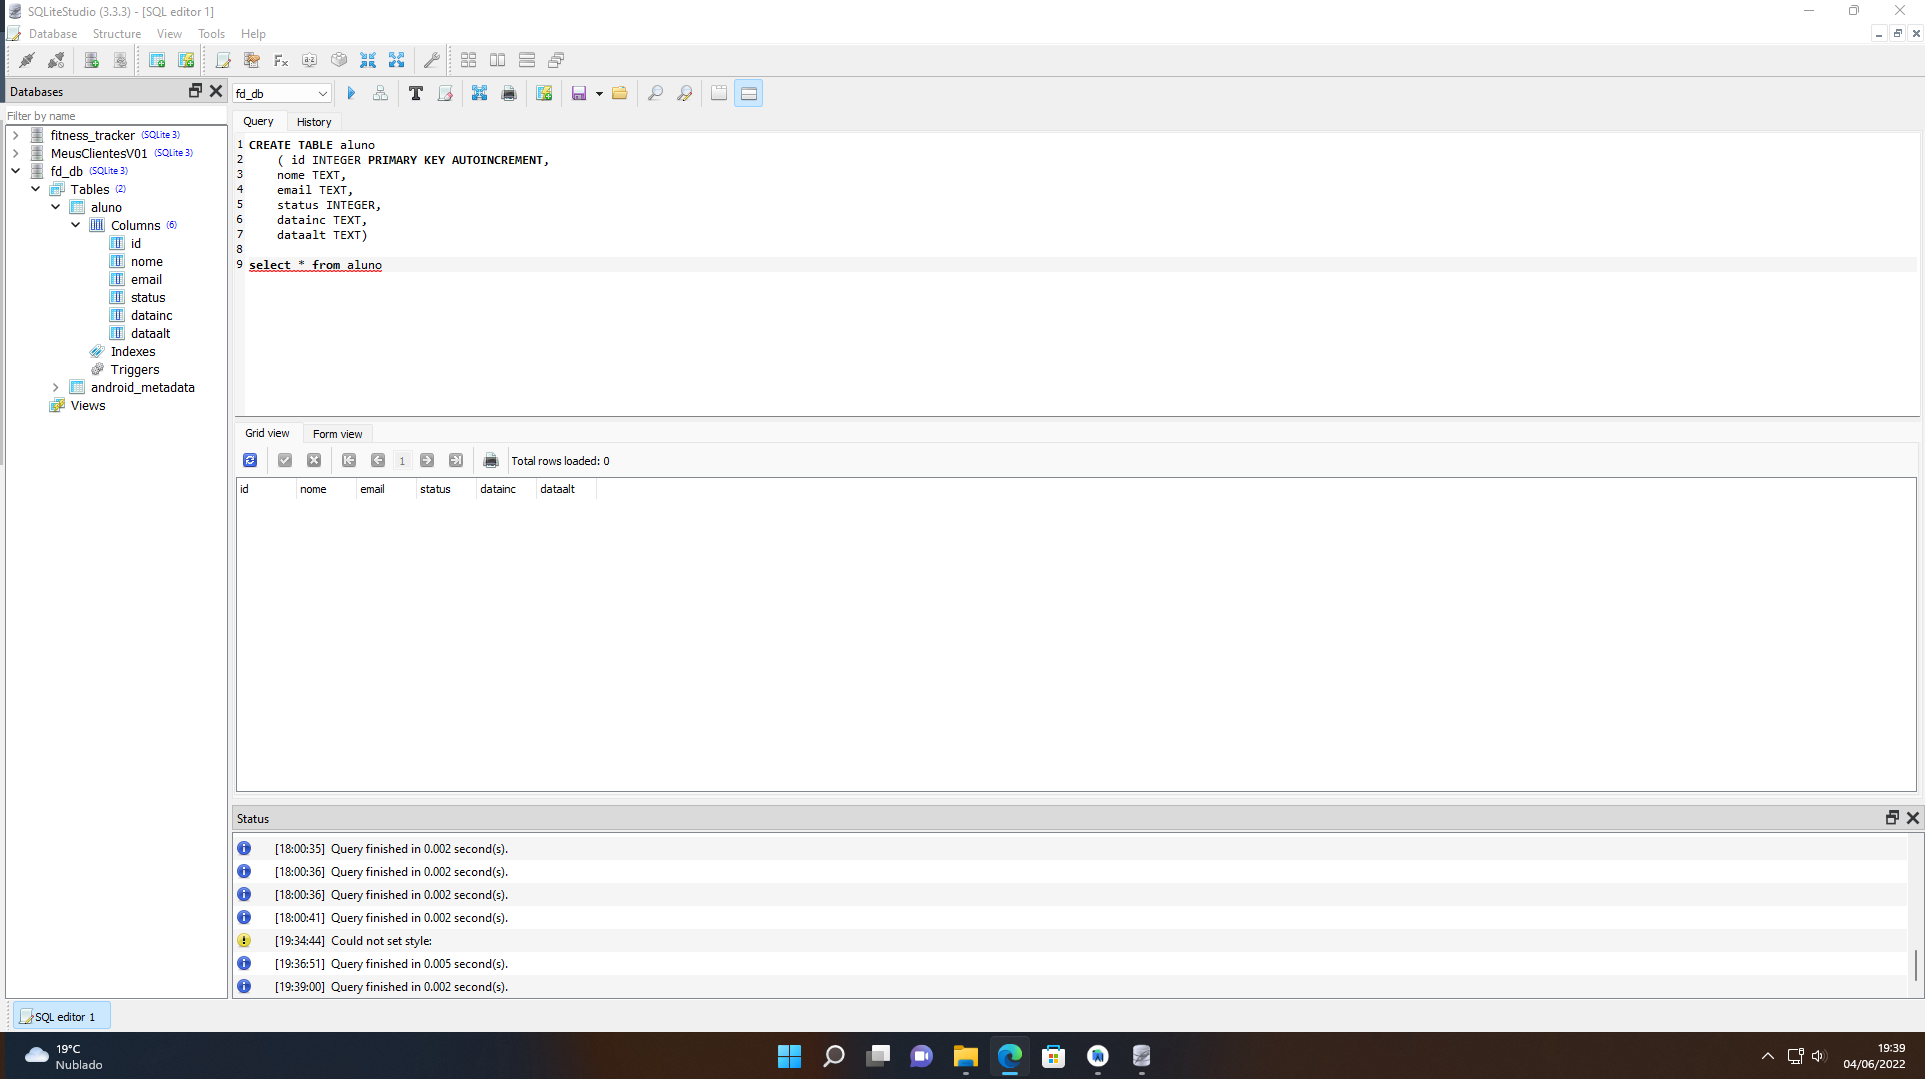
Task: Refresh grid results with the reload icon
Action: (x=250, y=460)
